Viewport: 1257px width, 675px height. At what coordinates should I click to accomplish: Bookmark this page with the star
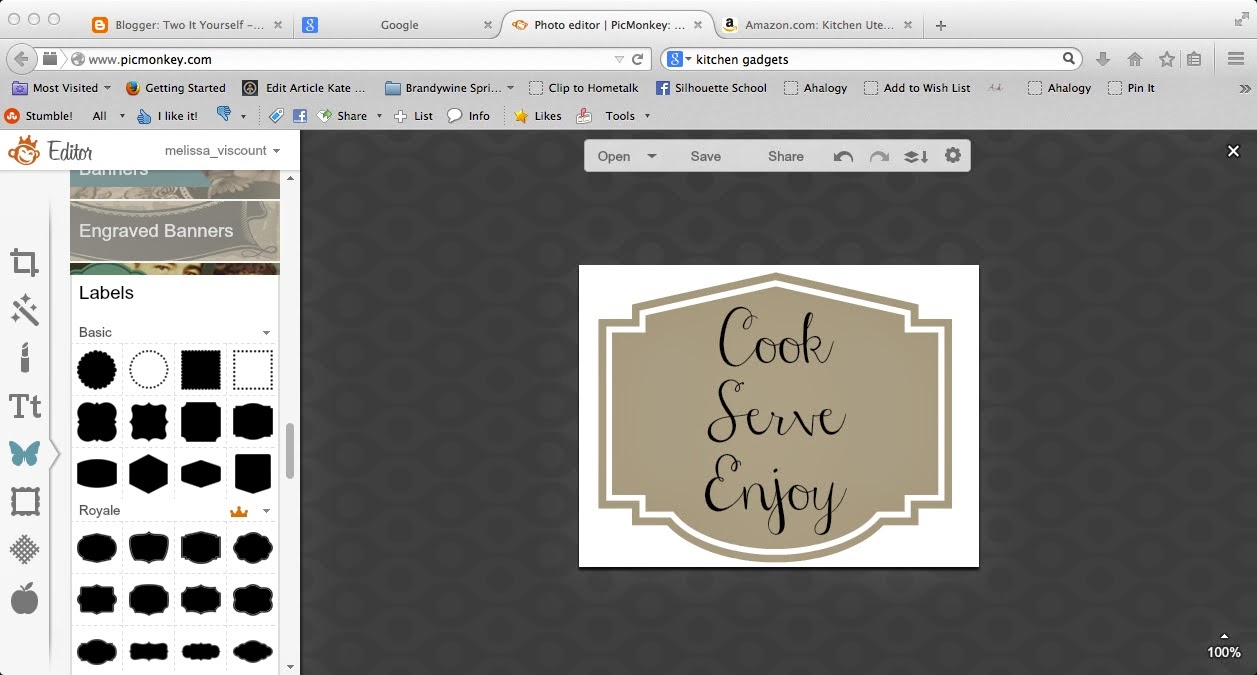click(x=1166, y=59)
